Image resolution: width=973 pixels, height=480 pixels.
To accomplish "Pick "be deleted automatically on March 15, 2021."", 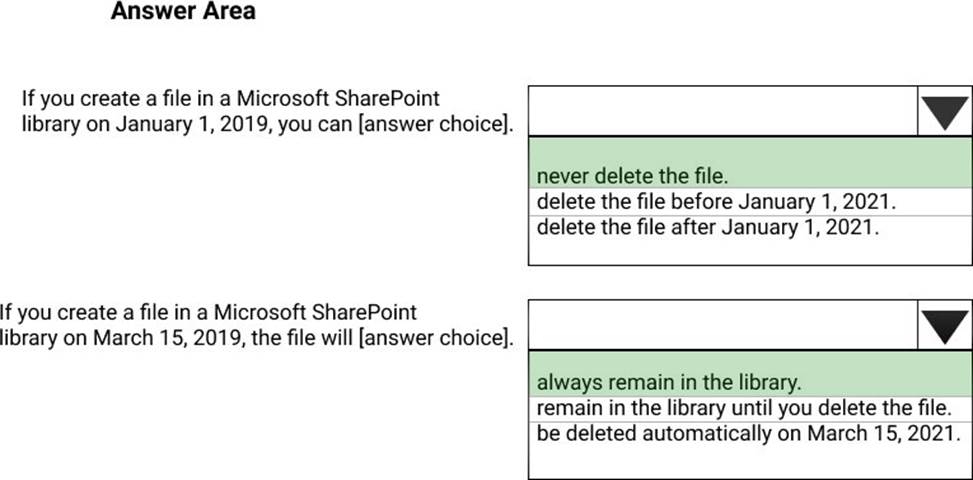I will coord(748,434).
